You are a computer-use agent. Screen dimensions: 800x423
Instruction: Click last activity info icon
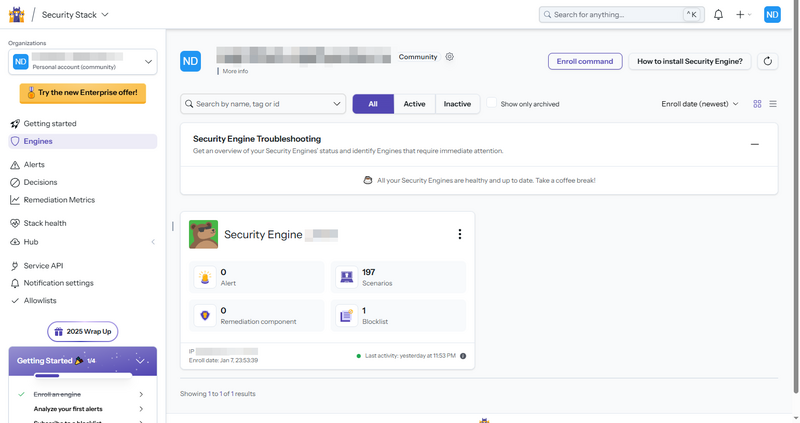463,356
